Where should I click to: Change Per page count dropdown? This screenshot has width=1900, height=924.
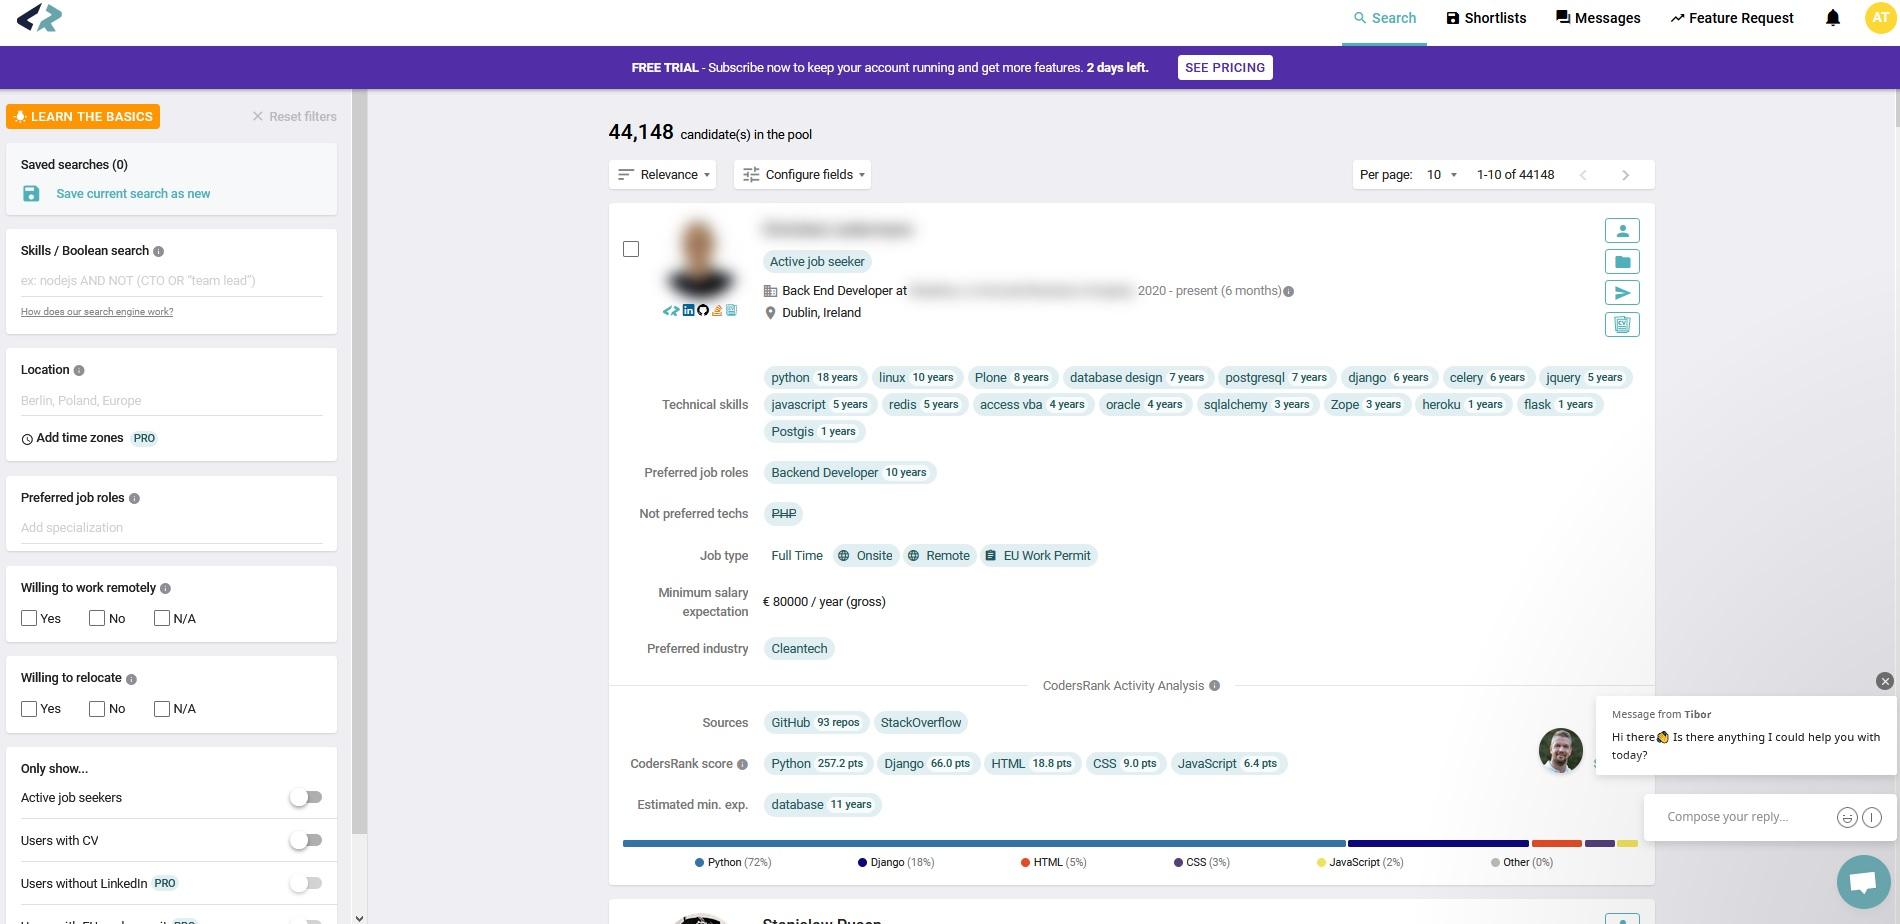pyautogui.click(x=1441, y=174)
